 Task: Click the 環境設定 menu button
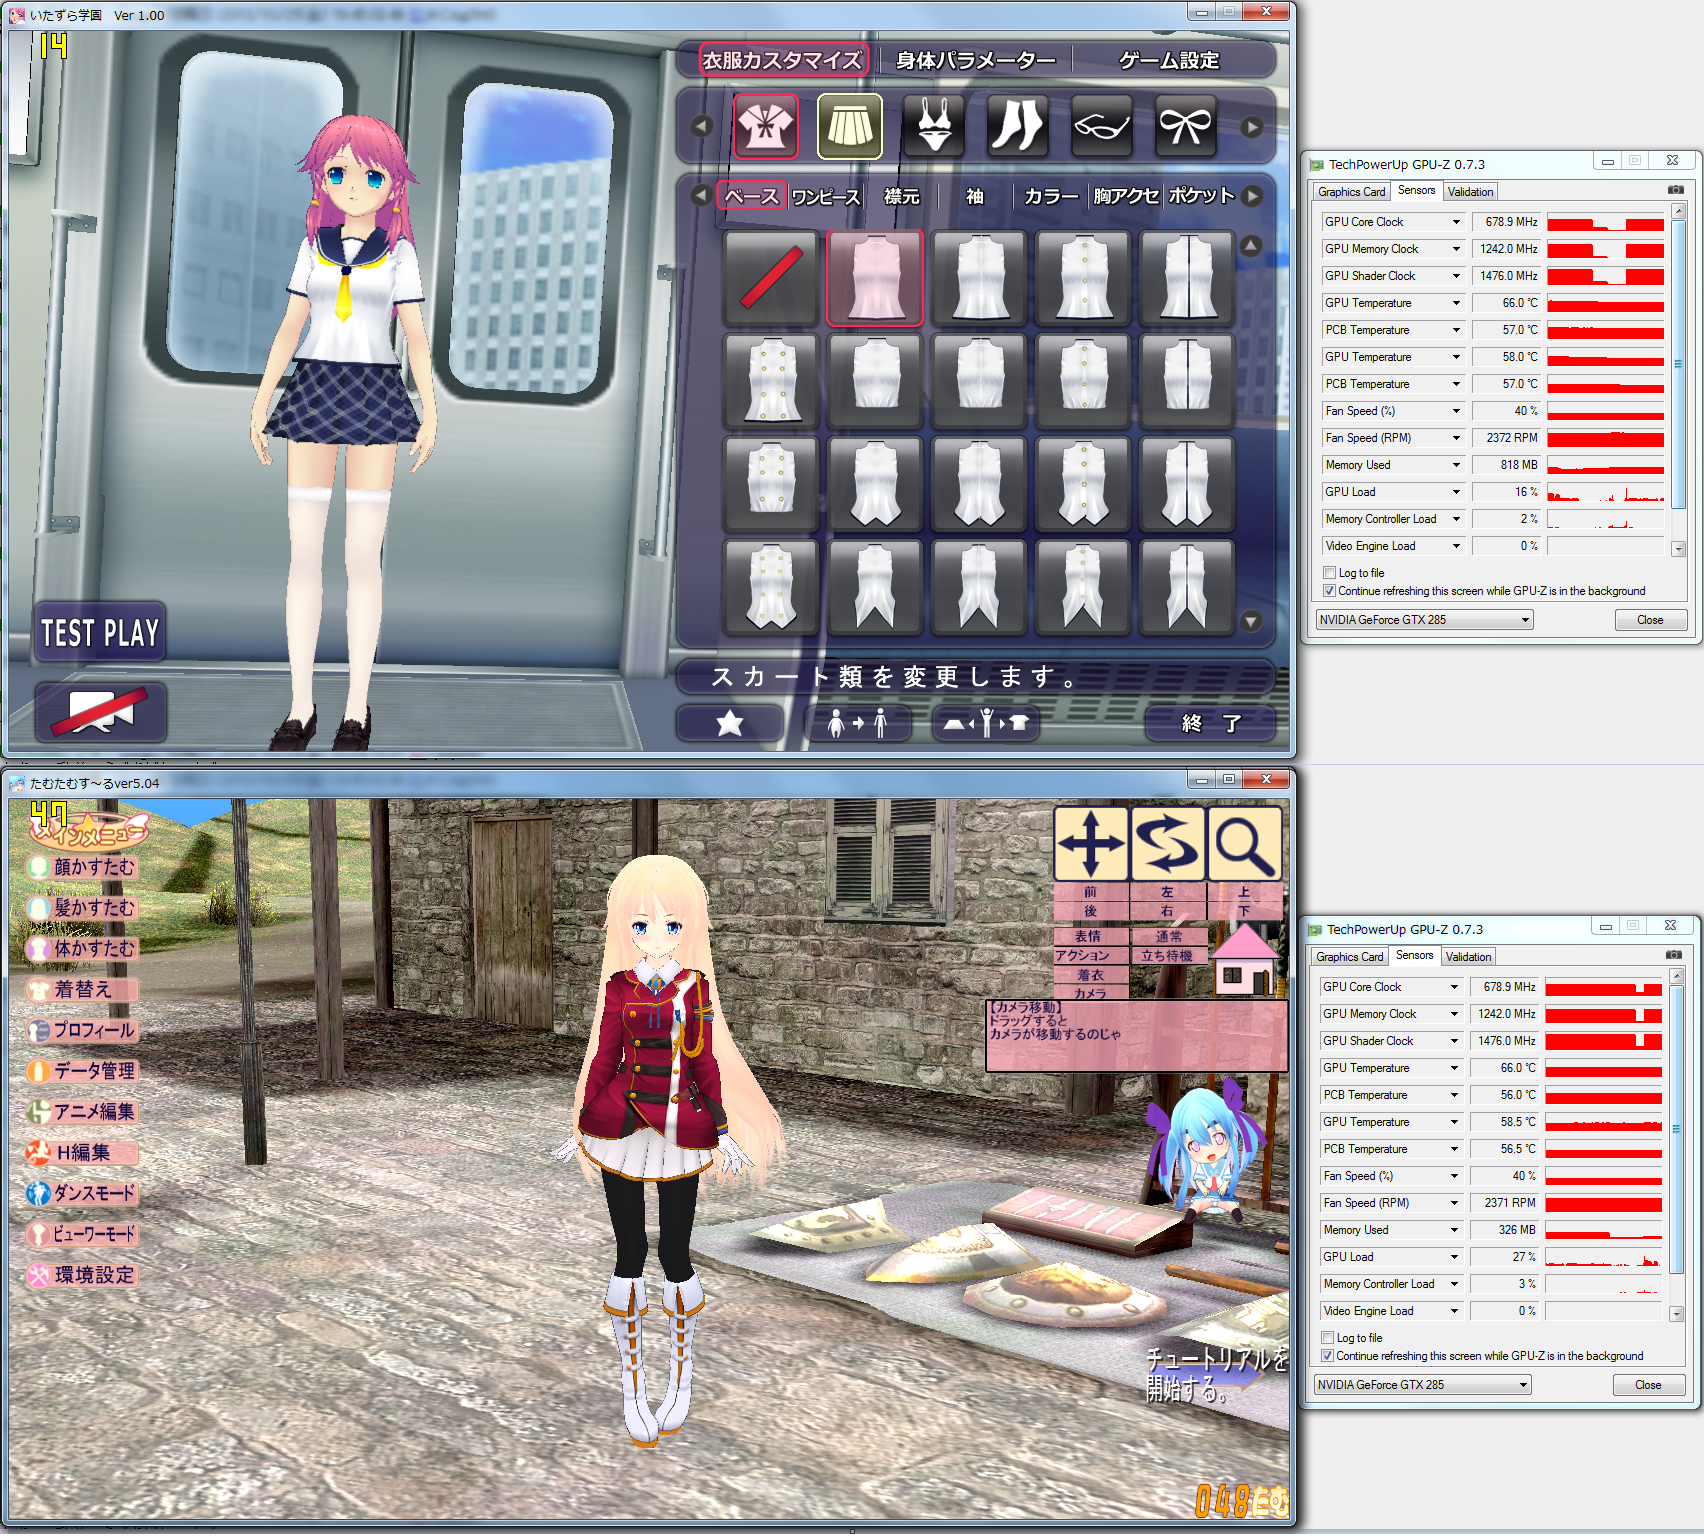pos(83,1275)
